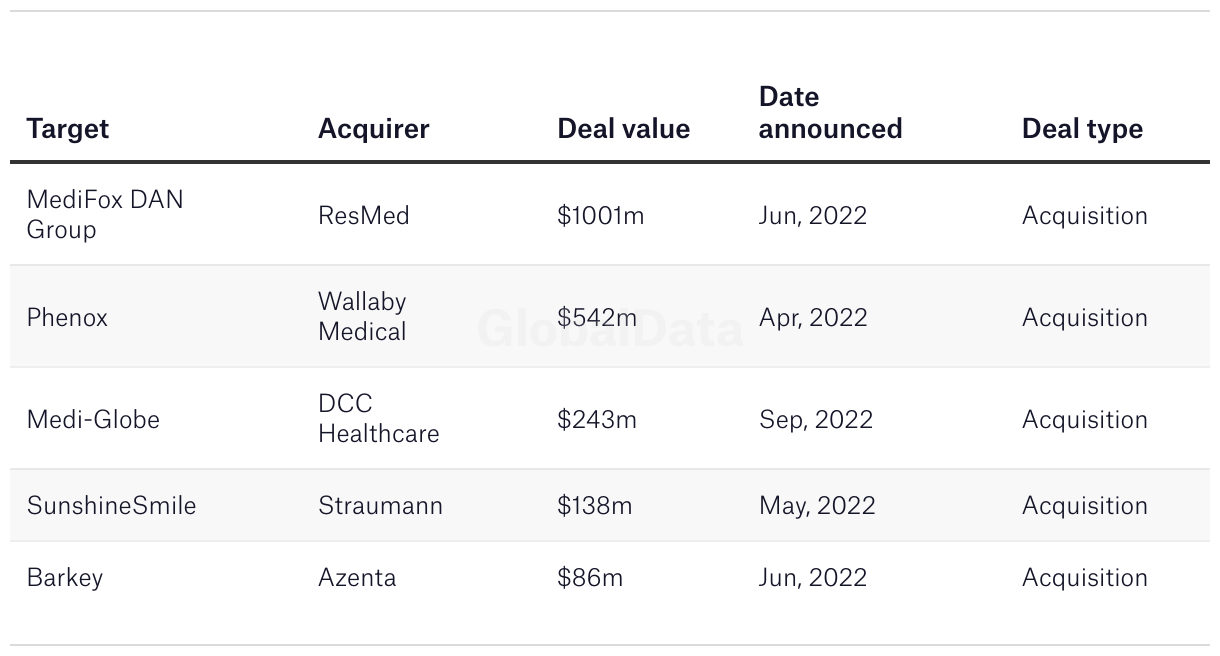1220x656 pixels.
Task: Select the Medi-Globe target cell
Action: click(x=93, y=419)
